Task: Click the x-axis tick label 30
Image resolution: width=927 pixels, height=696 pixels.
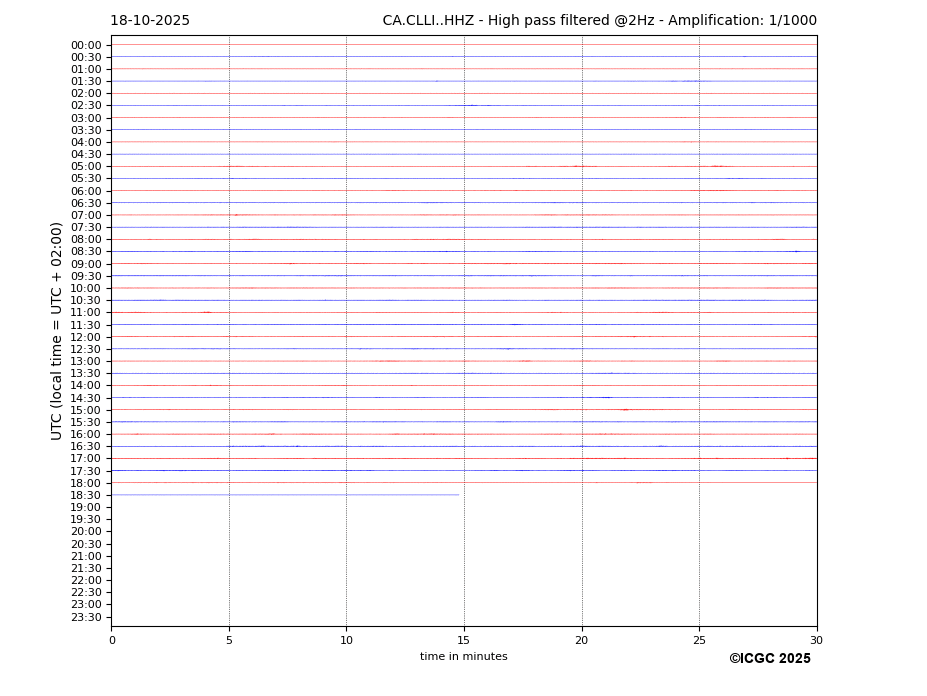Action: pyautogui.click(x=816, y=640)
